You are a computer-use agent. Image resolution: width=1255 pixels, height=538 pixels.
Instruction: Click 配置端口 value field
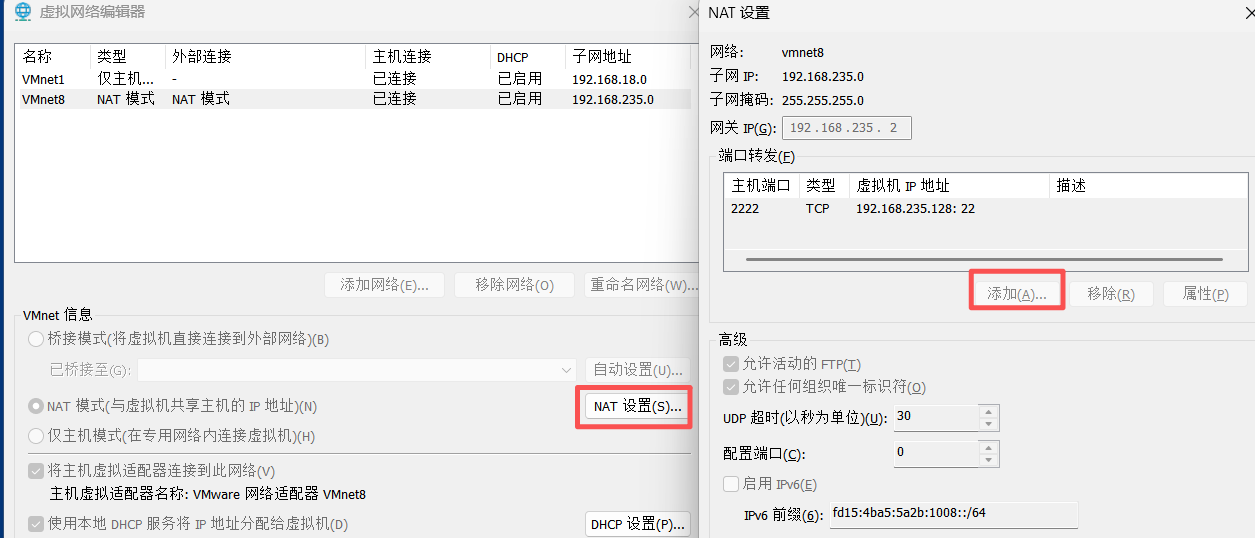point(936,453)
